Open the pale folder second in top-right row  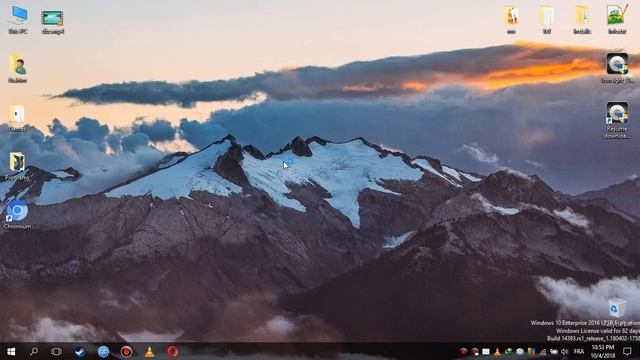coord(547,19)
